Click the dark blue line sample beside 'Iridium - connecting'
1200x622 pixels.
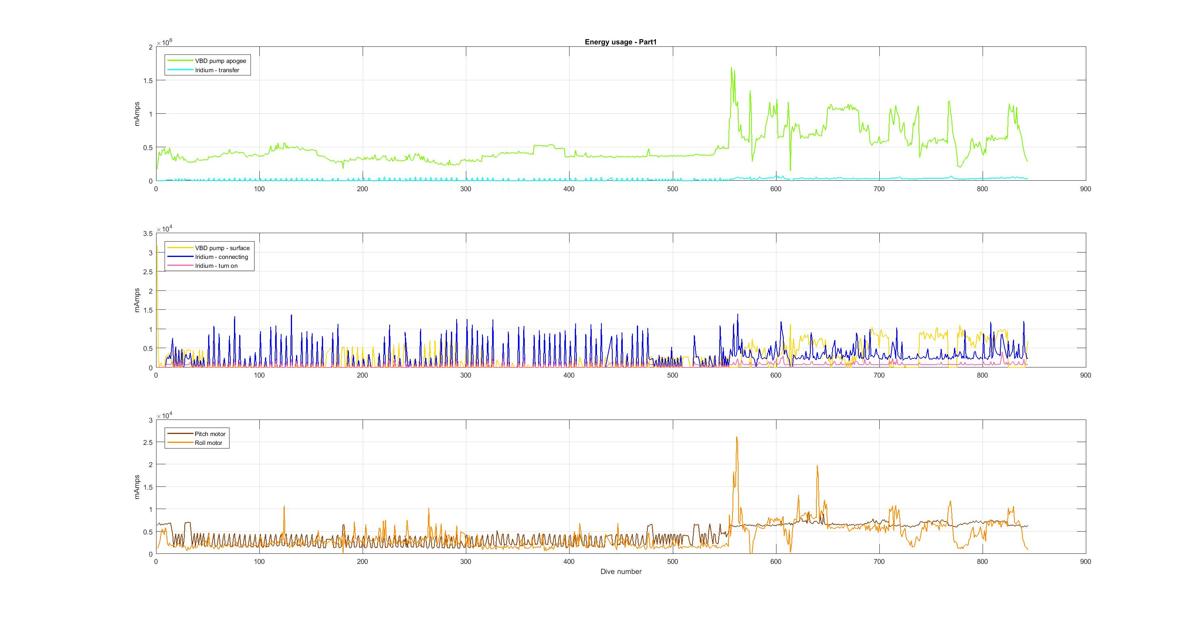pos(180,256)
